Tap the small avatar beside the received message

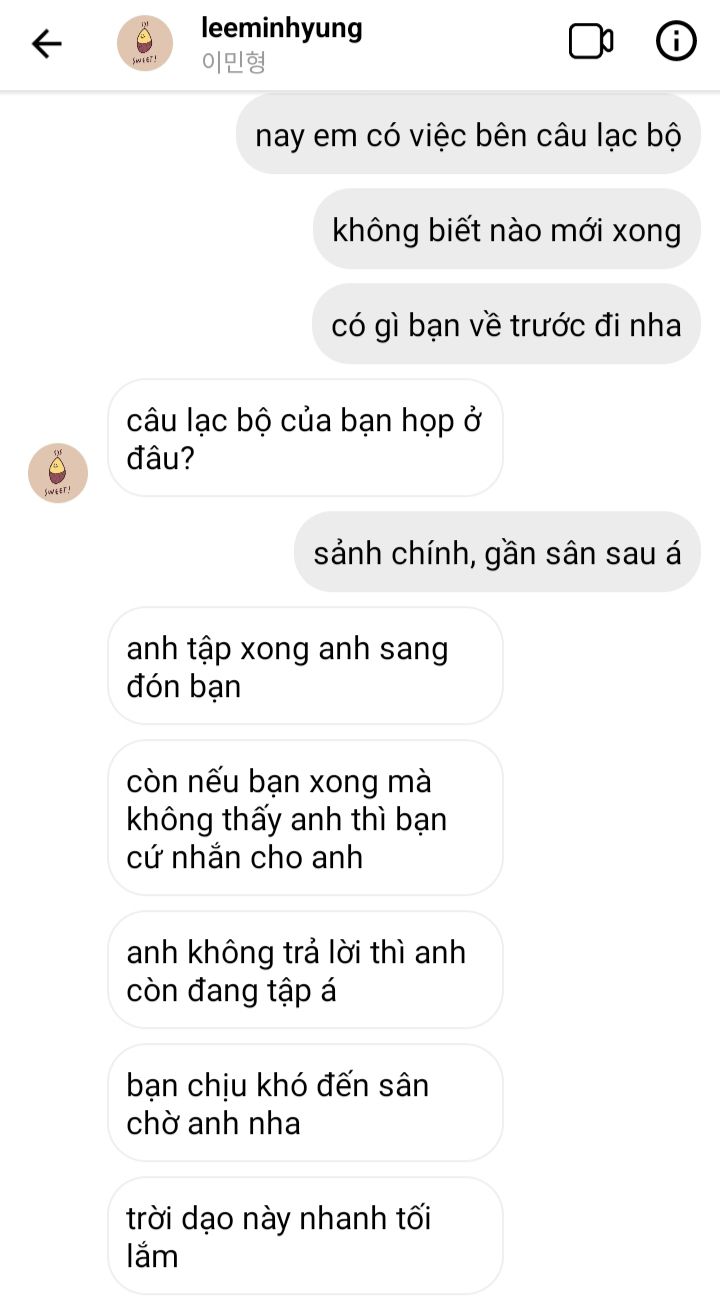(58, 473)
